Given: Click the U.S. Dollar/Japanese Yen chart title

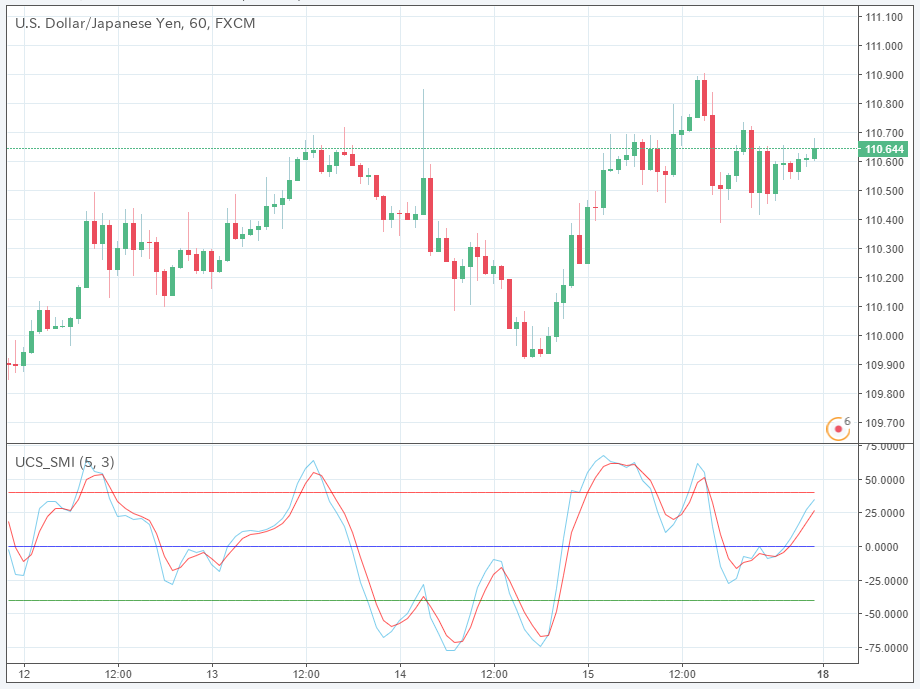Looking at the screenshot, I should point(135,23).
